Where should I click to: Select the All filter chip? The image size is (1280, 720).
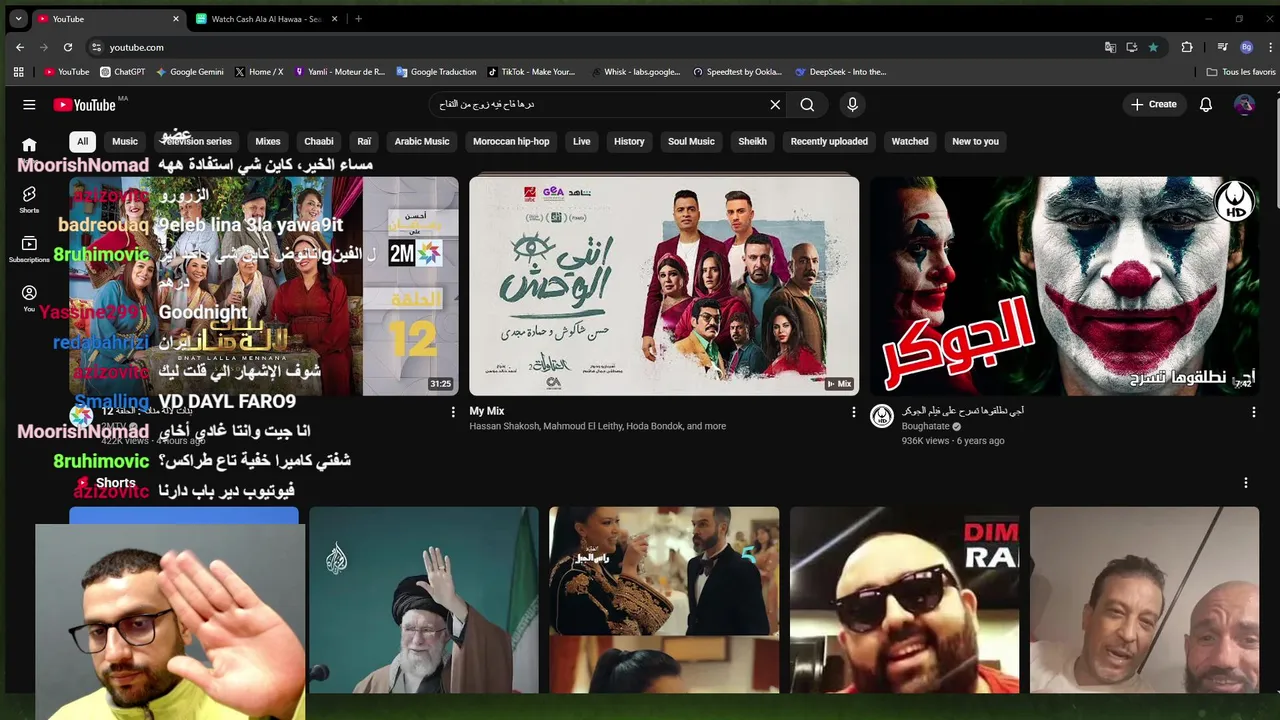pyautogui.click(x=82, y=141)
